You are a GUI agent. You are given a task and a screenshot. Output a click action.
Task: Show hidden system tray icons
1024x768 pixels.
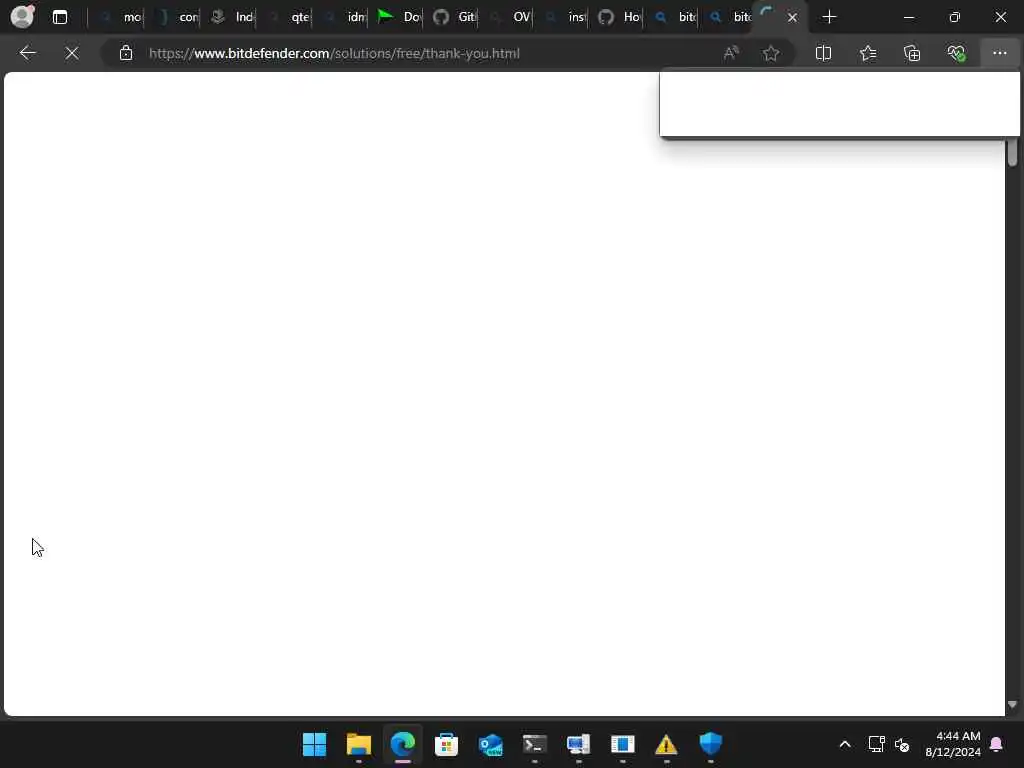pos(844,744)
